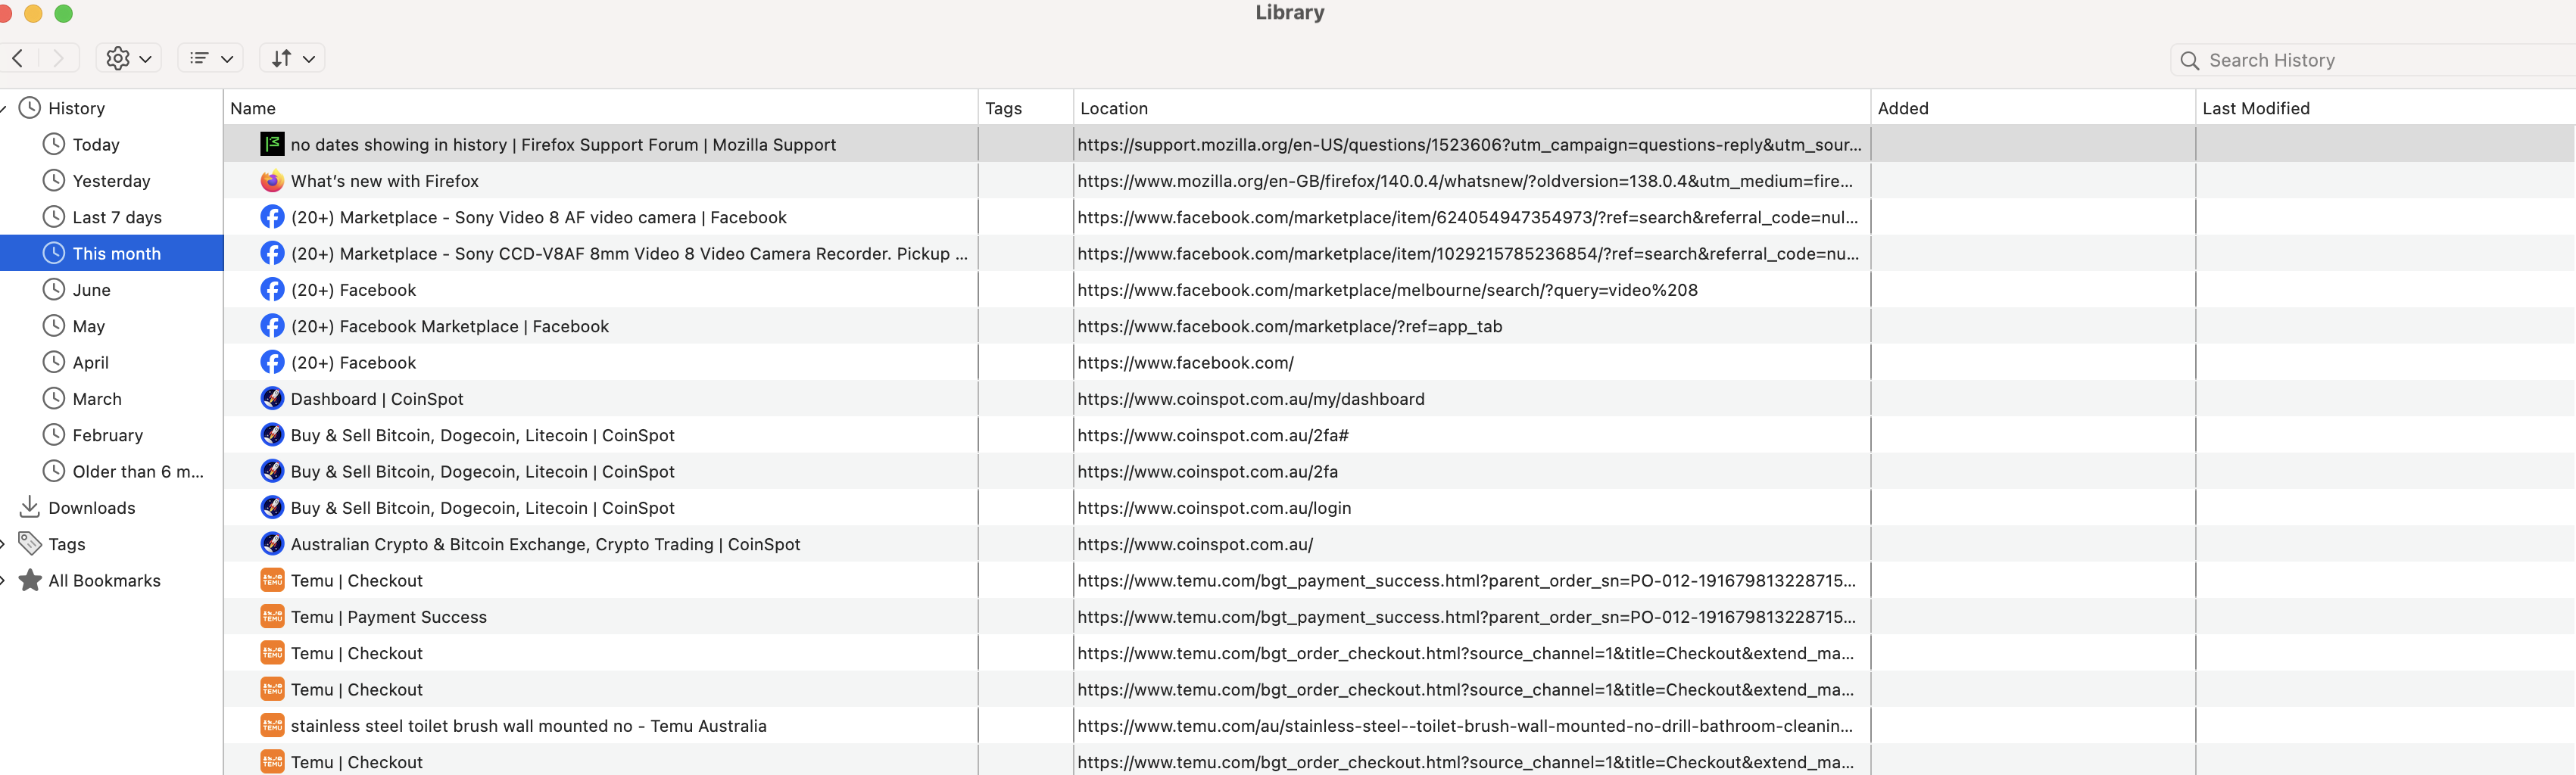2576x775 pixels.
Task: Open May history folder
Action: point(88,326)
